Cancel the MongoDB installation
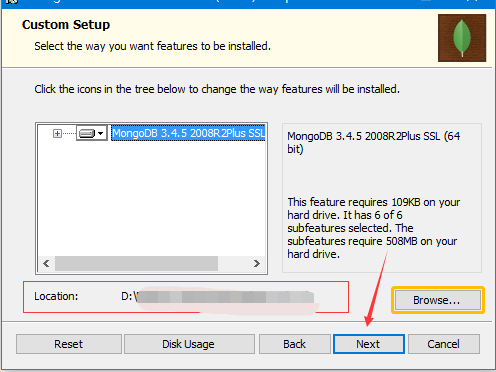496x372 pixels. [444, 344]
